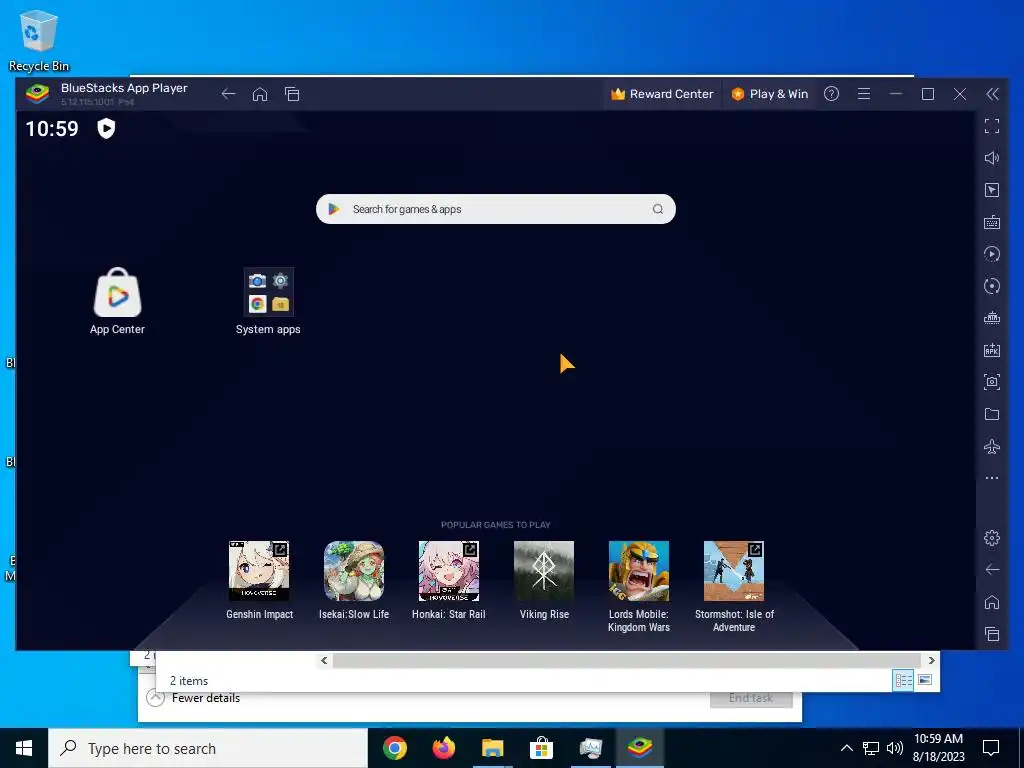Click the magnifier icon in the search bar
The image size is (1024, 768).
658,209
